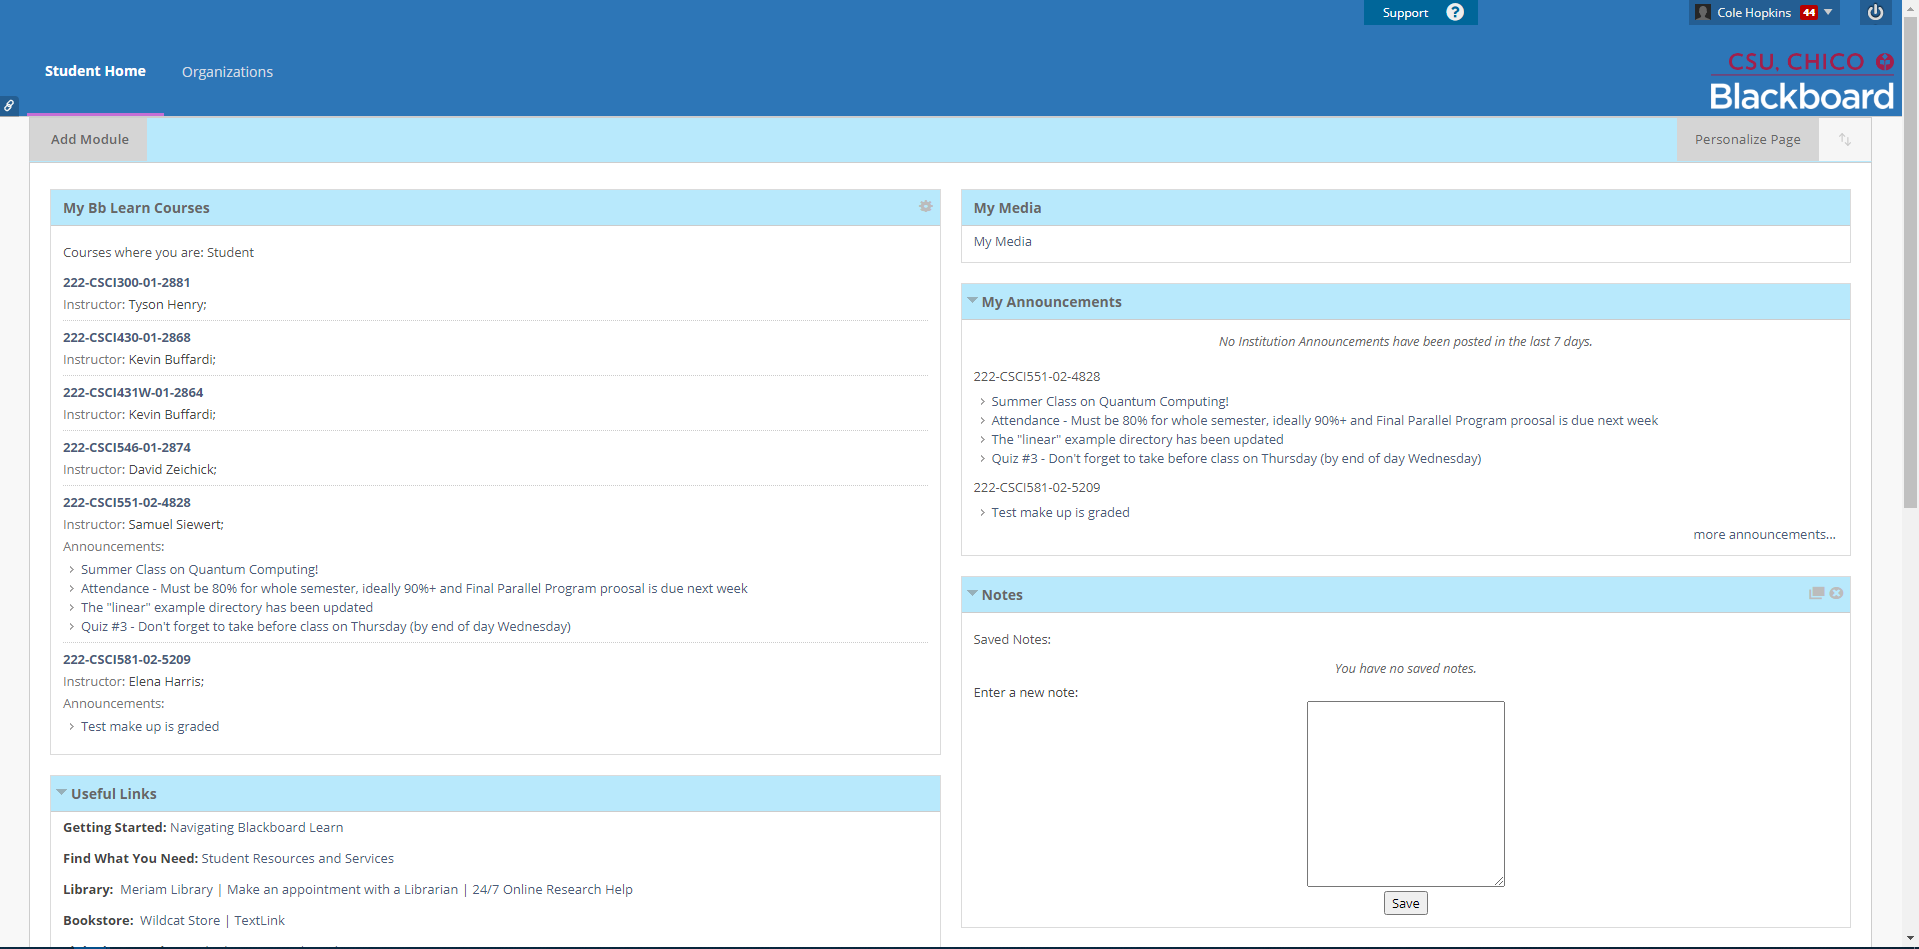Open Personalize Page
Screen dimensions: 1919x949
[x=1746, y=139]
